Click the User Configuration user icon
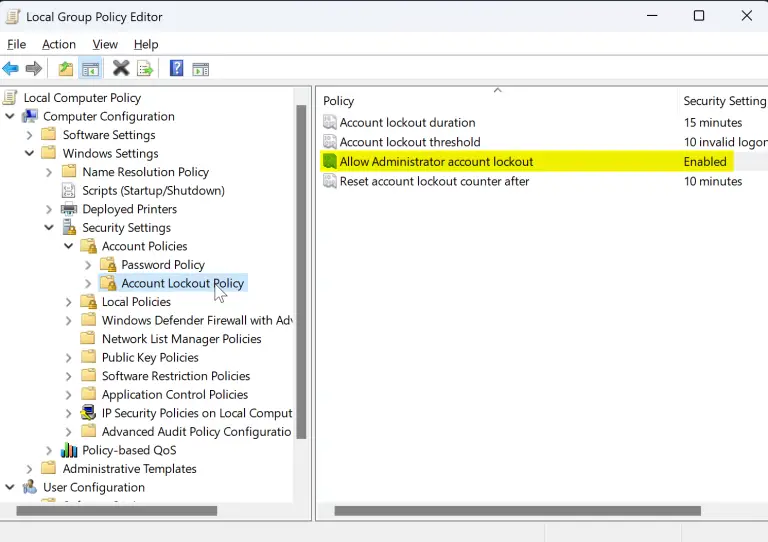The width and height of the screenshot is (768, 542). click(x=30, y=487)
